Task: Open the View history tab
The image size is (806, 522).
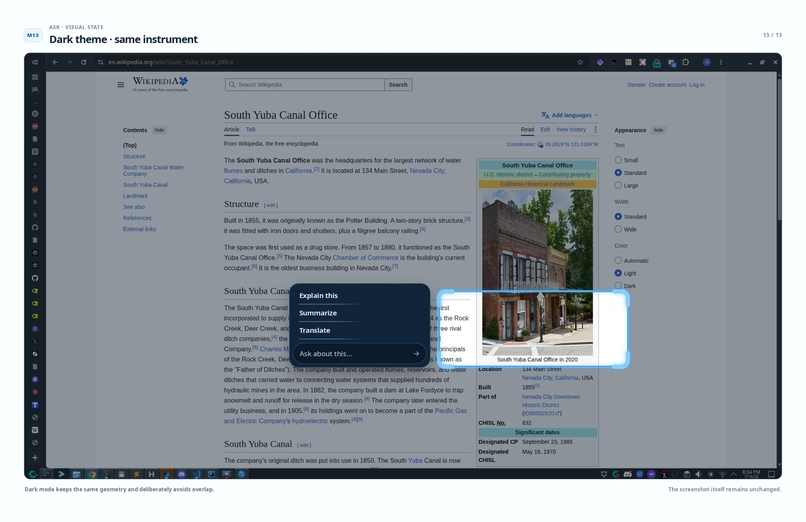Action: click(571, 129)
